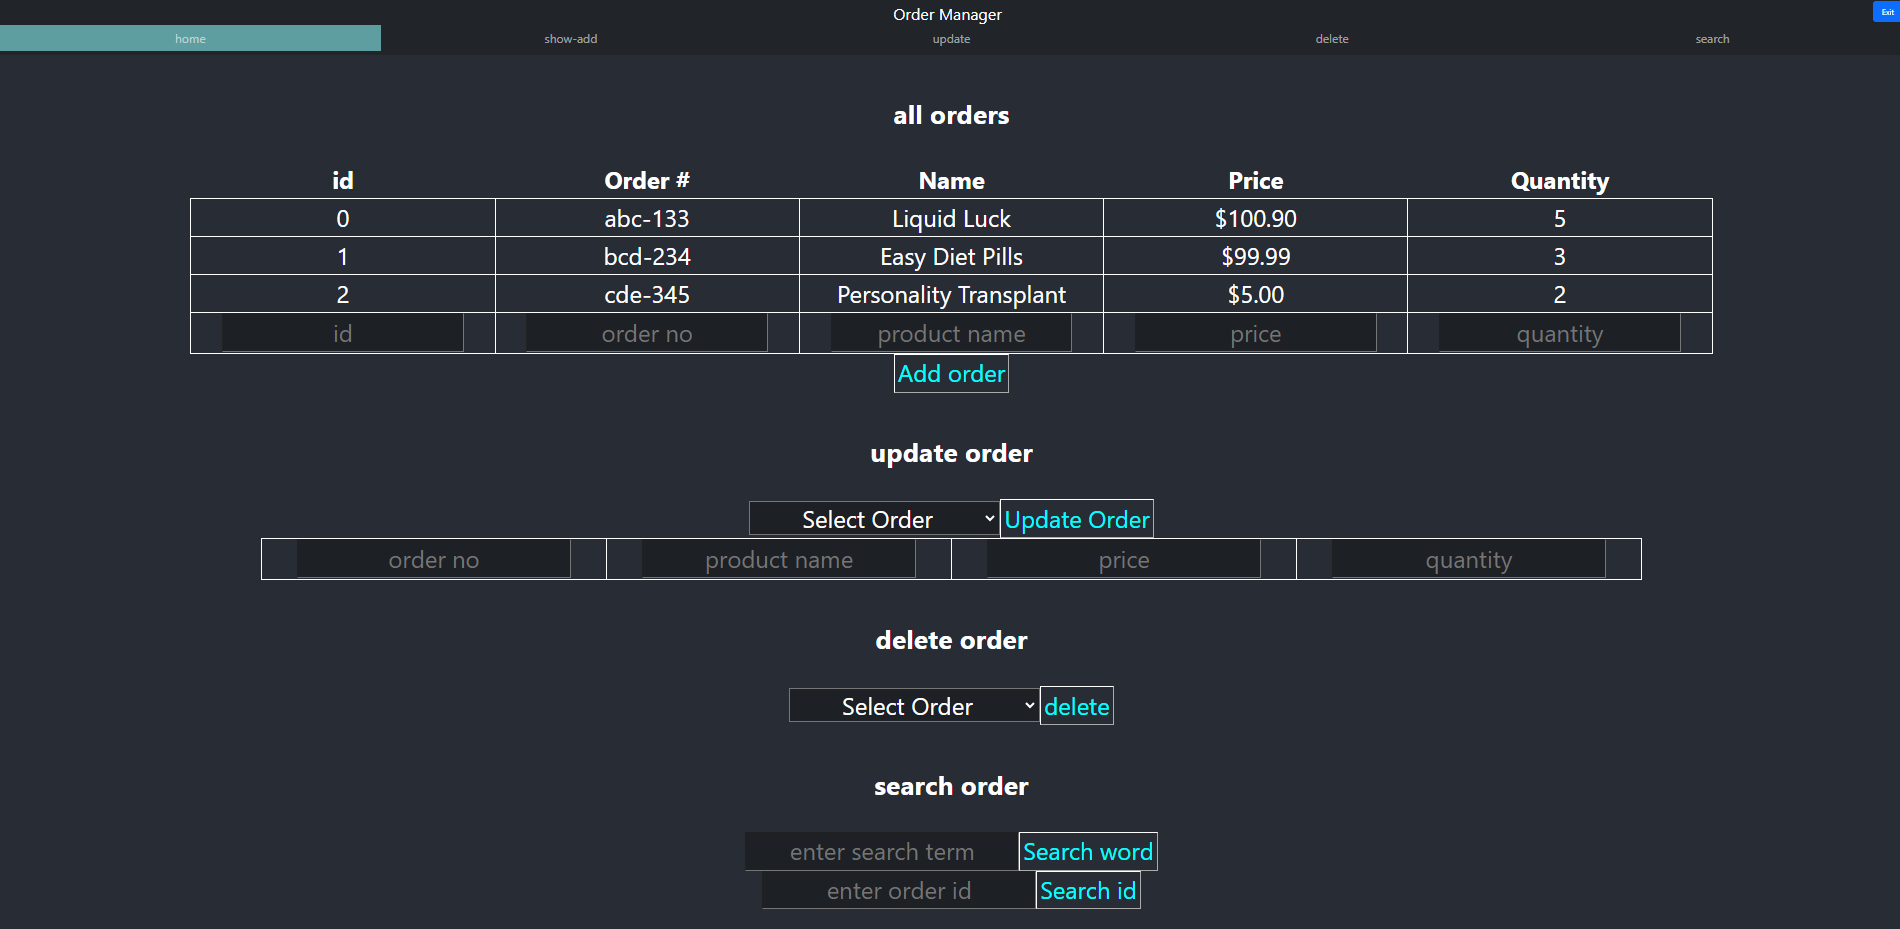Viewport: 1900px width, 929px height.
Task: Go to the update tab
Action: pos(951,39)
